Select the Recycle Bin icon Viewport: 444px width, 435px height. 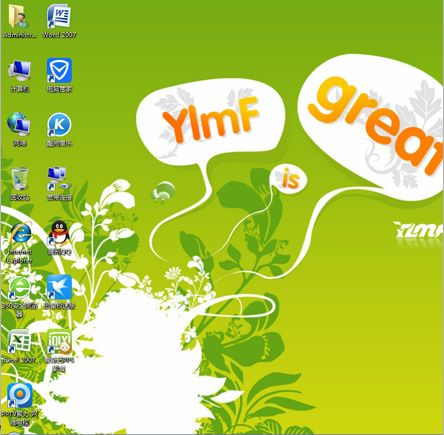tap(20, 179)
